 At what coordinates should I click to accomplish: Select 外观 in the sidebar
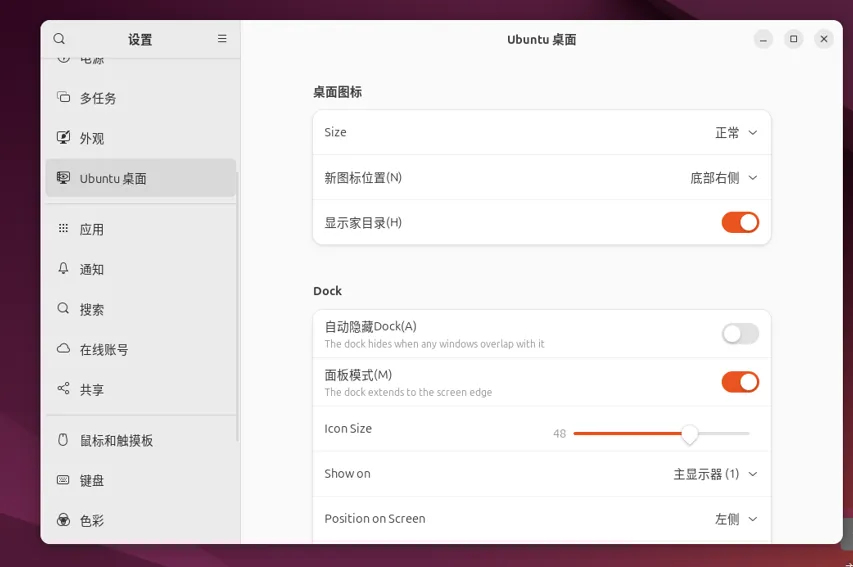click(141, 138)
